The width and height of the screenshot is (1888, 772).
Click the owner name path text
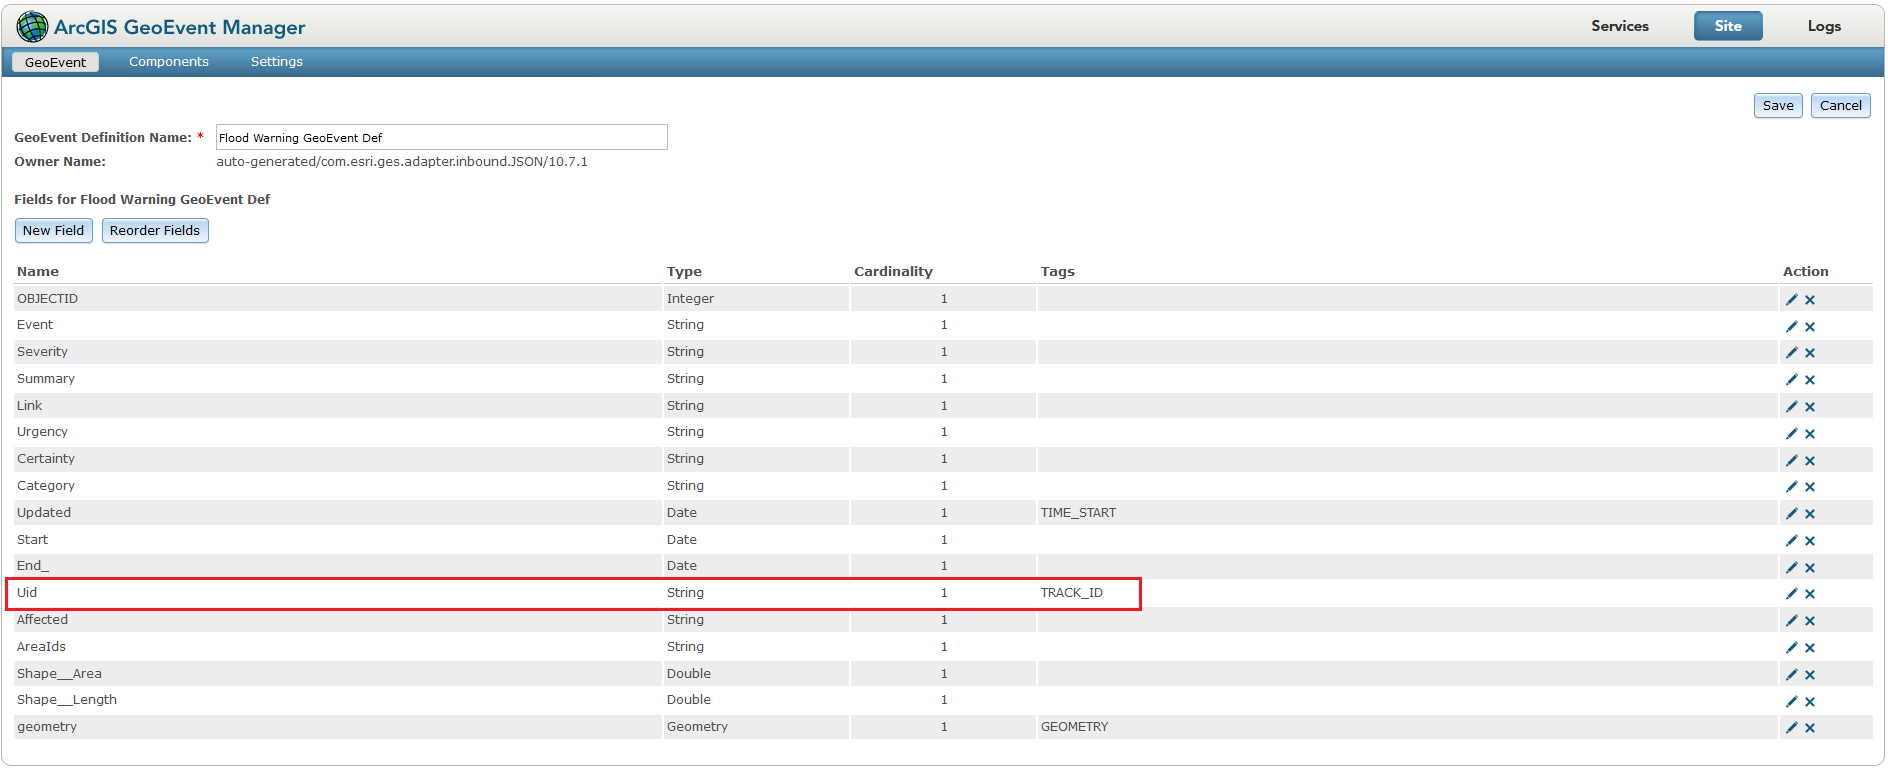pyautogui.click(x=402, y=162)
